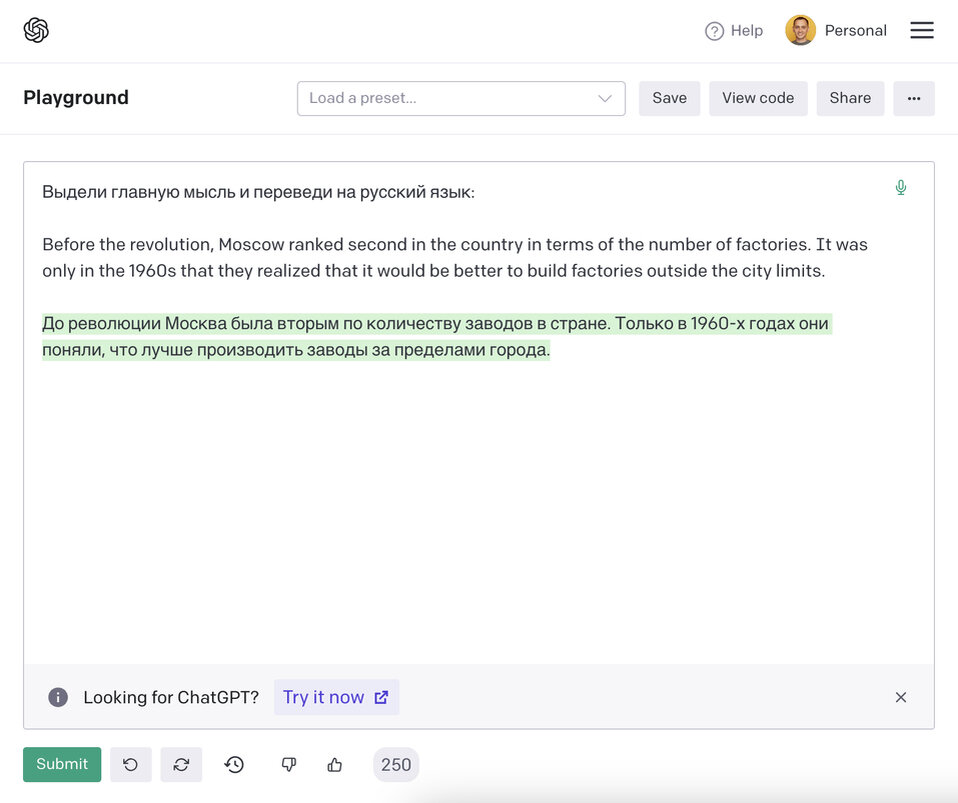Image resolution: width=958 pixels, height=803 pixels.
Task: Click the Help label text
Action: click(x=747, y=31)
